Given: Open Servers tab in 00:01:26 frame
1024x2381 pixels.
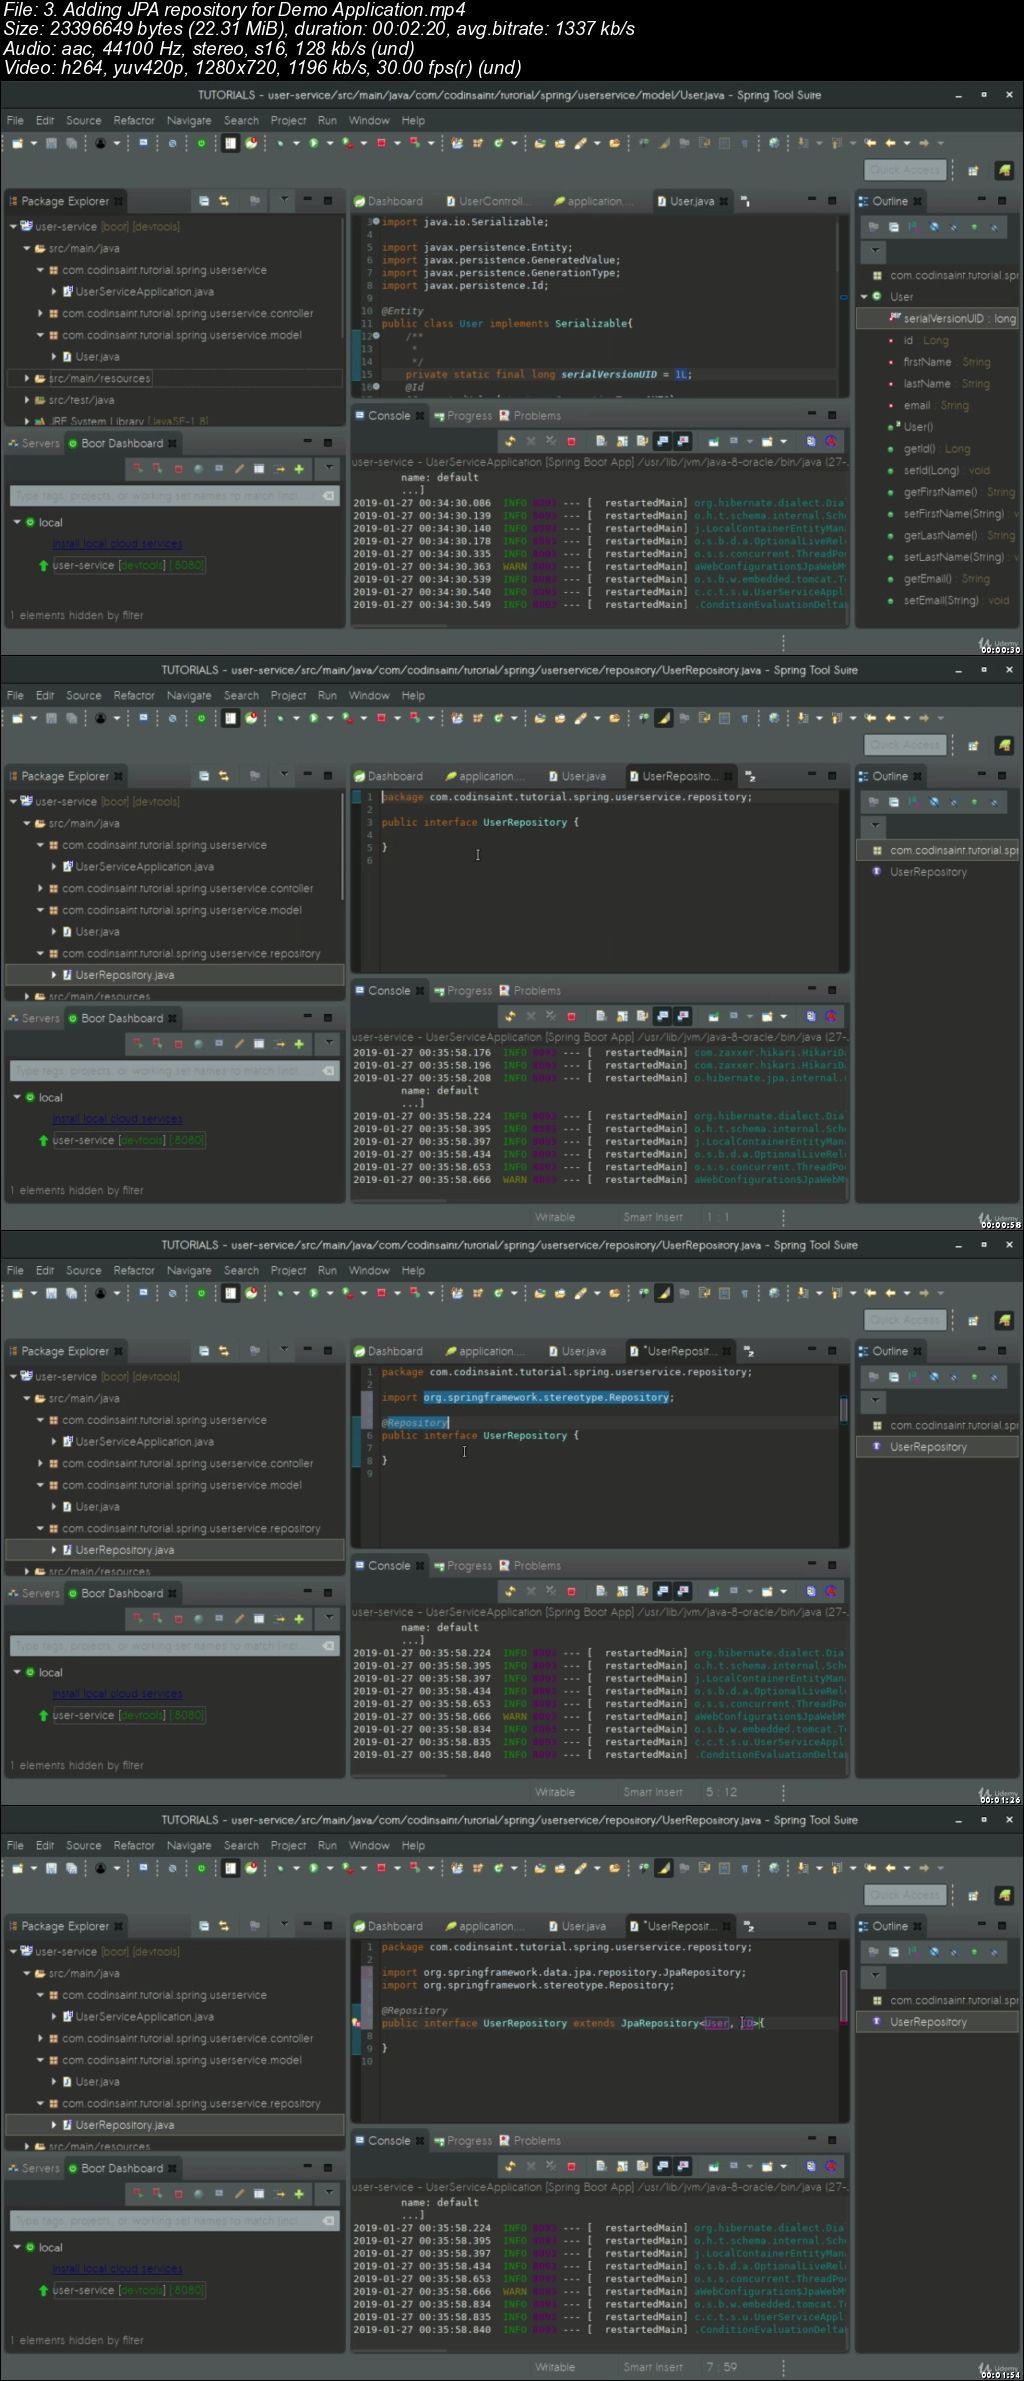Looking at the screenshot, I should pos(34,1593).
